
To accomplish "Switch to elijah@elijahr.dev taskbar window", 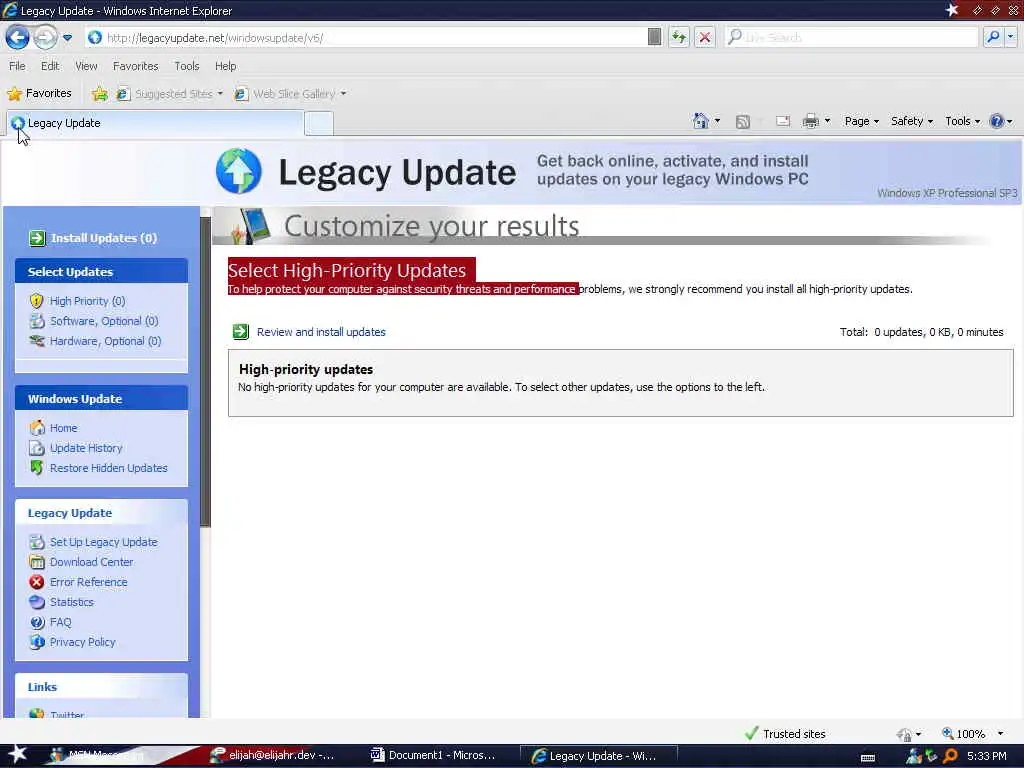I will point(272,756).
